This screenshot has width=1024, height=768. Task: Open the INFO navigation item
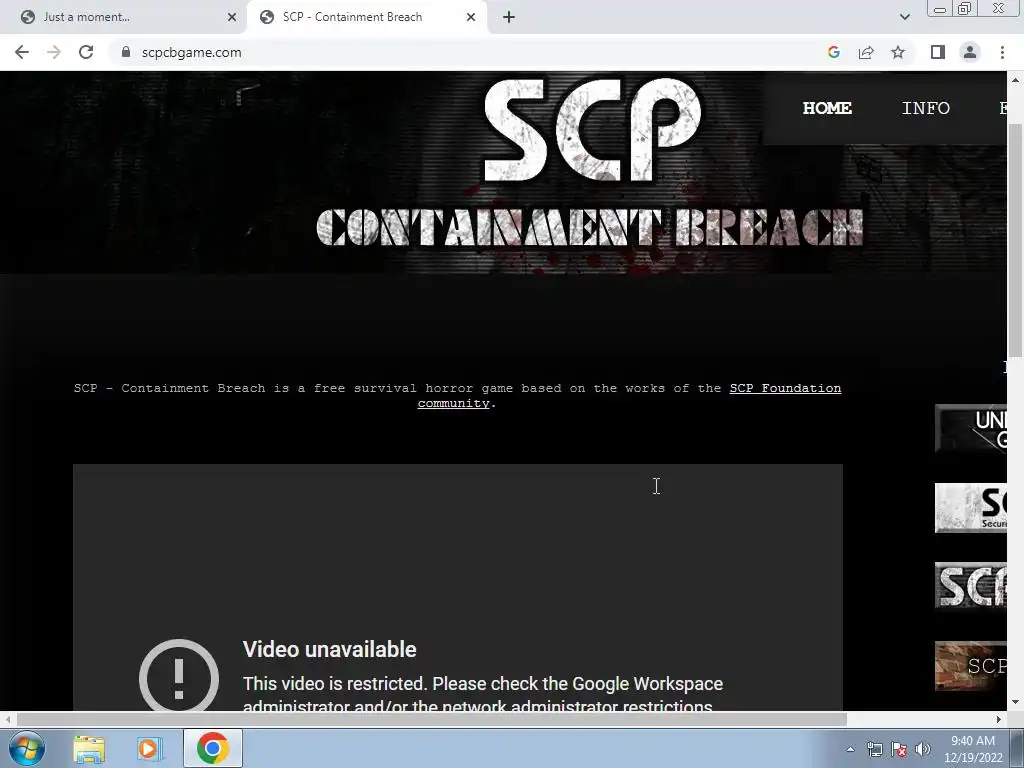tap(925, 108)
